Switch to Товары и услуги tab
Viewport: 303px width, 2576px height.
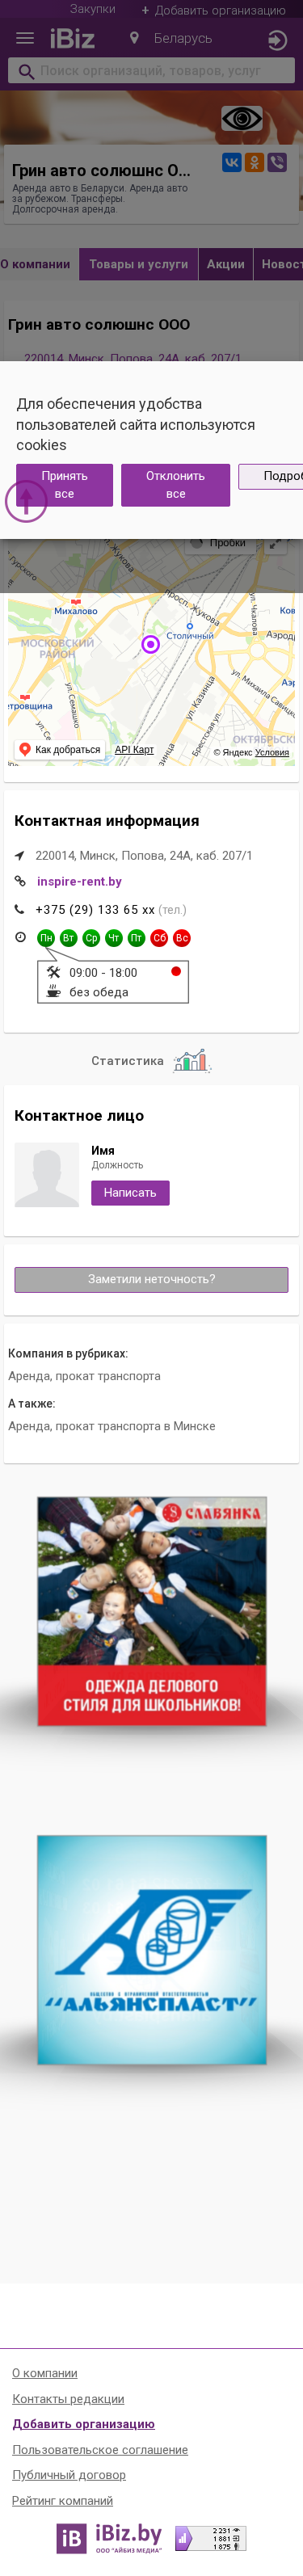click(x=138, y=264)
